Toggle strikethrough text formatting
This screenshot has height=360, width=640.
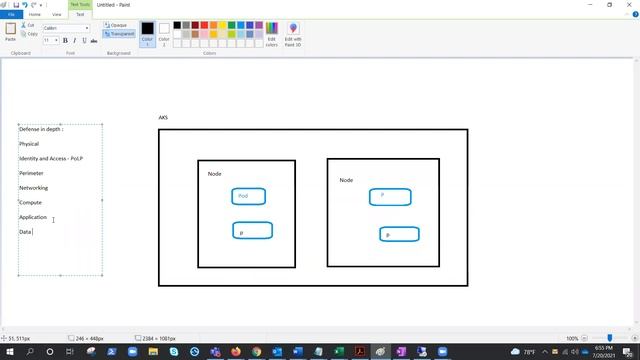pos(94,40)
